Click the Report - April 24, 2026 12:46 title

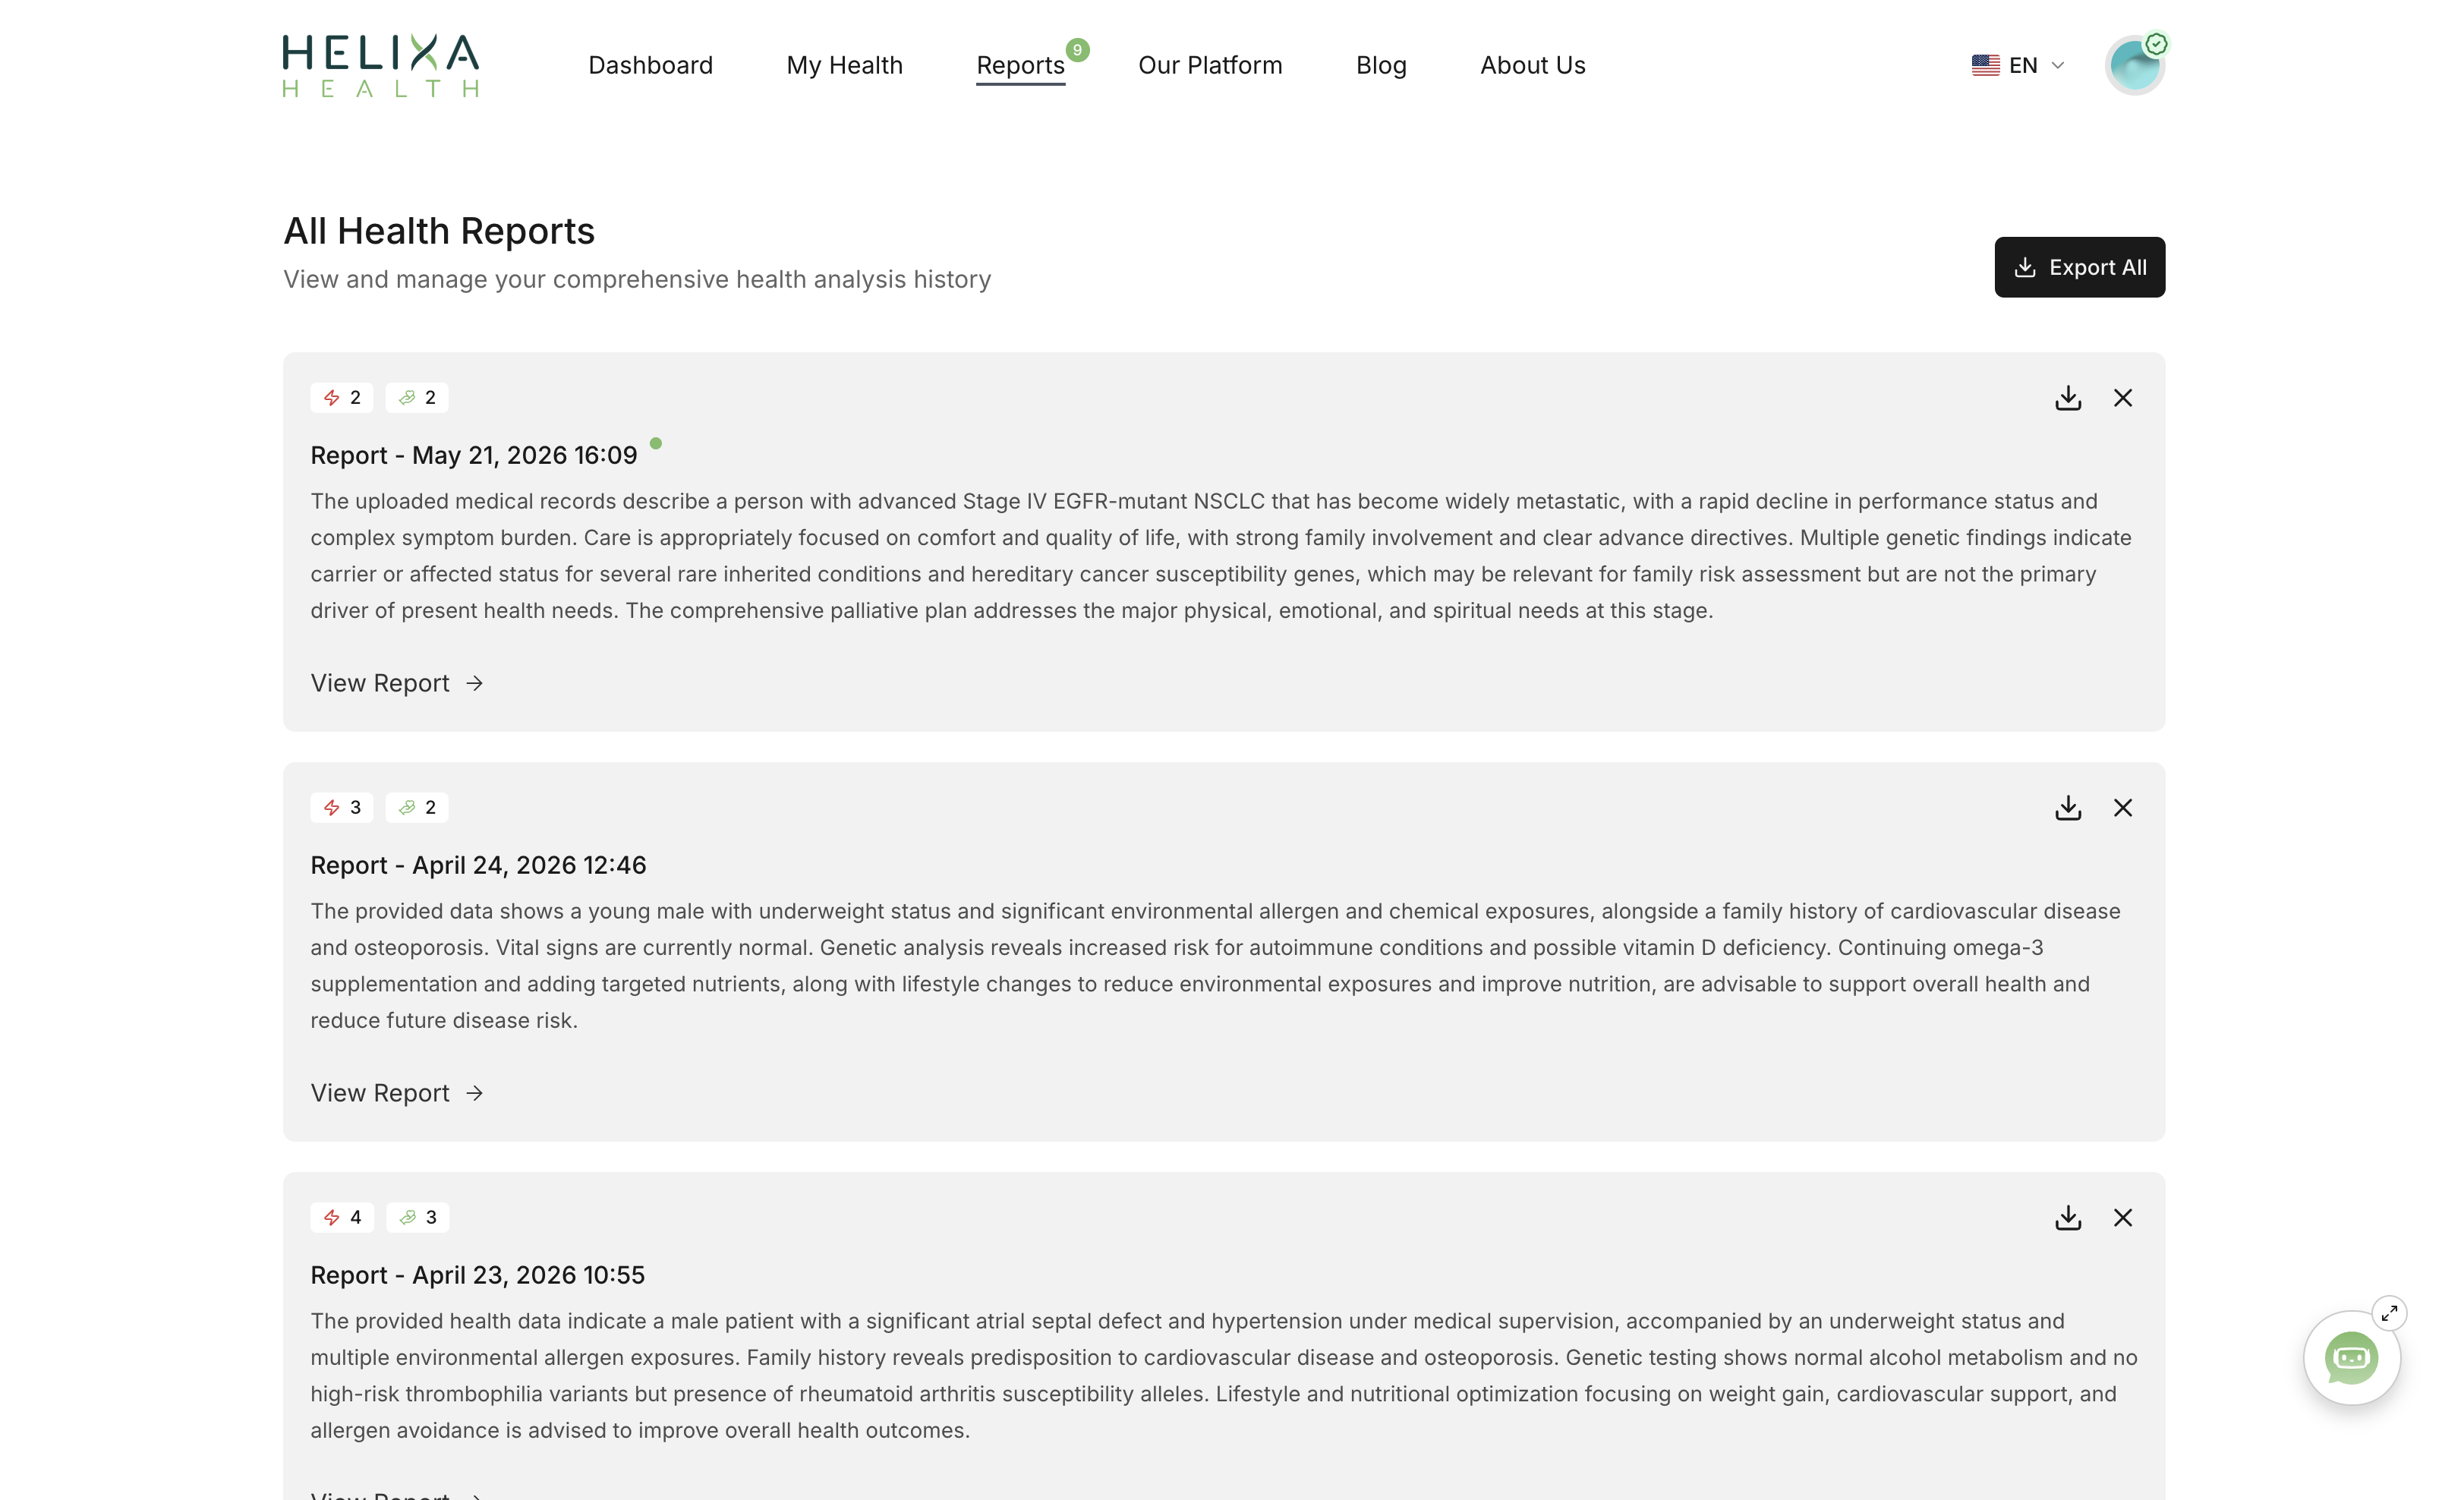478,865
